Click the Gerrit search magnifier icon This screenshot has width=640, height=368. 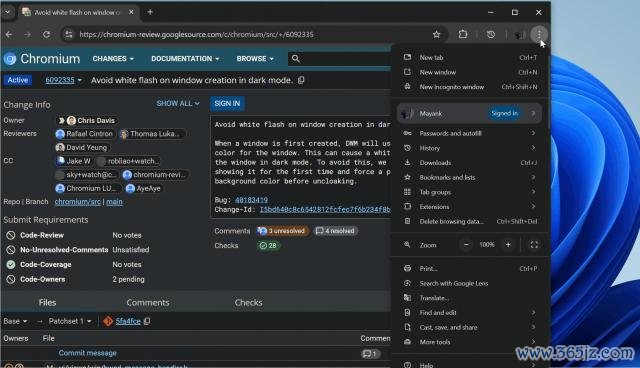296,59
